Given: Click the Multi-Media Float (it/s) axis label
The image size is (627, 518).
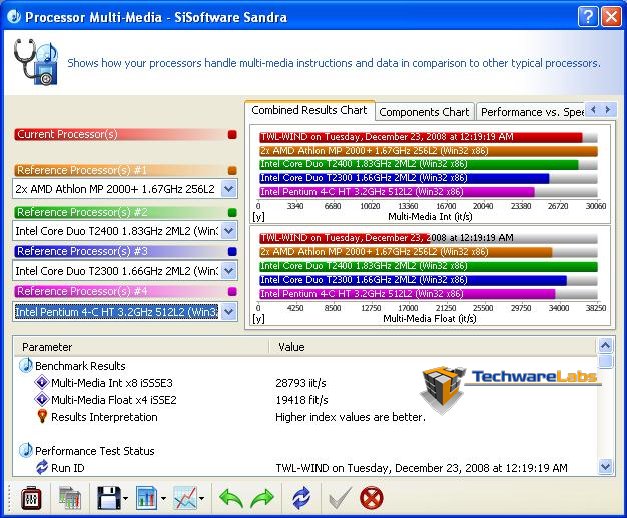Looking at the screenshot, I should [430, 319].
